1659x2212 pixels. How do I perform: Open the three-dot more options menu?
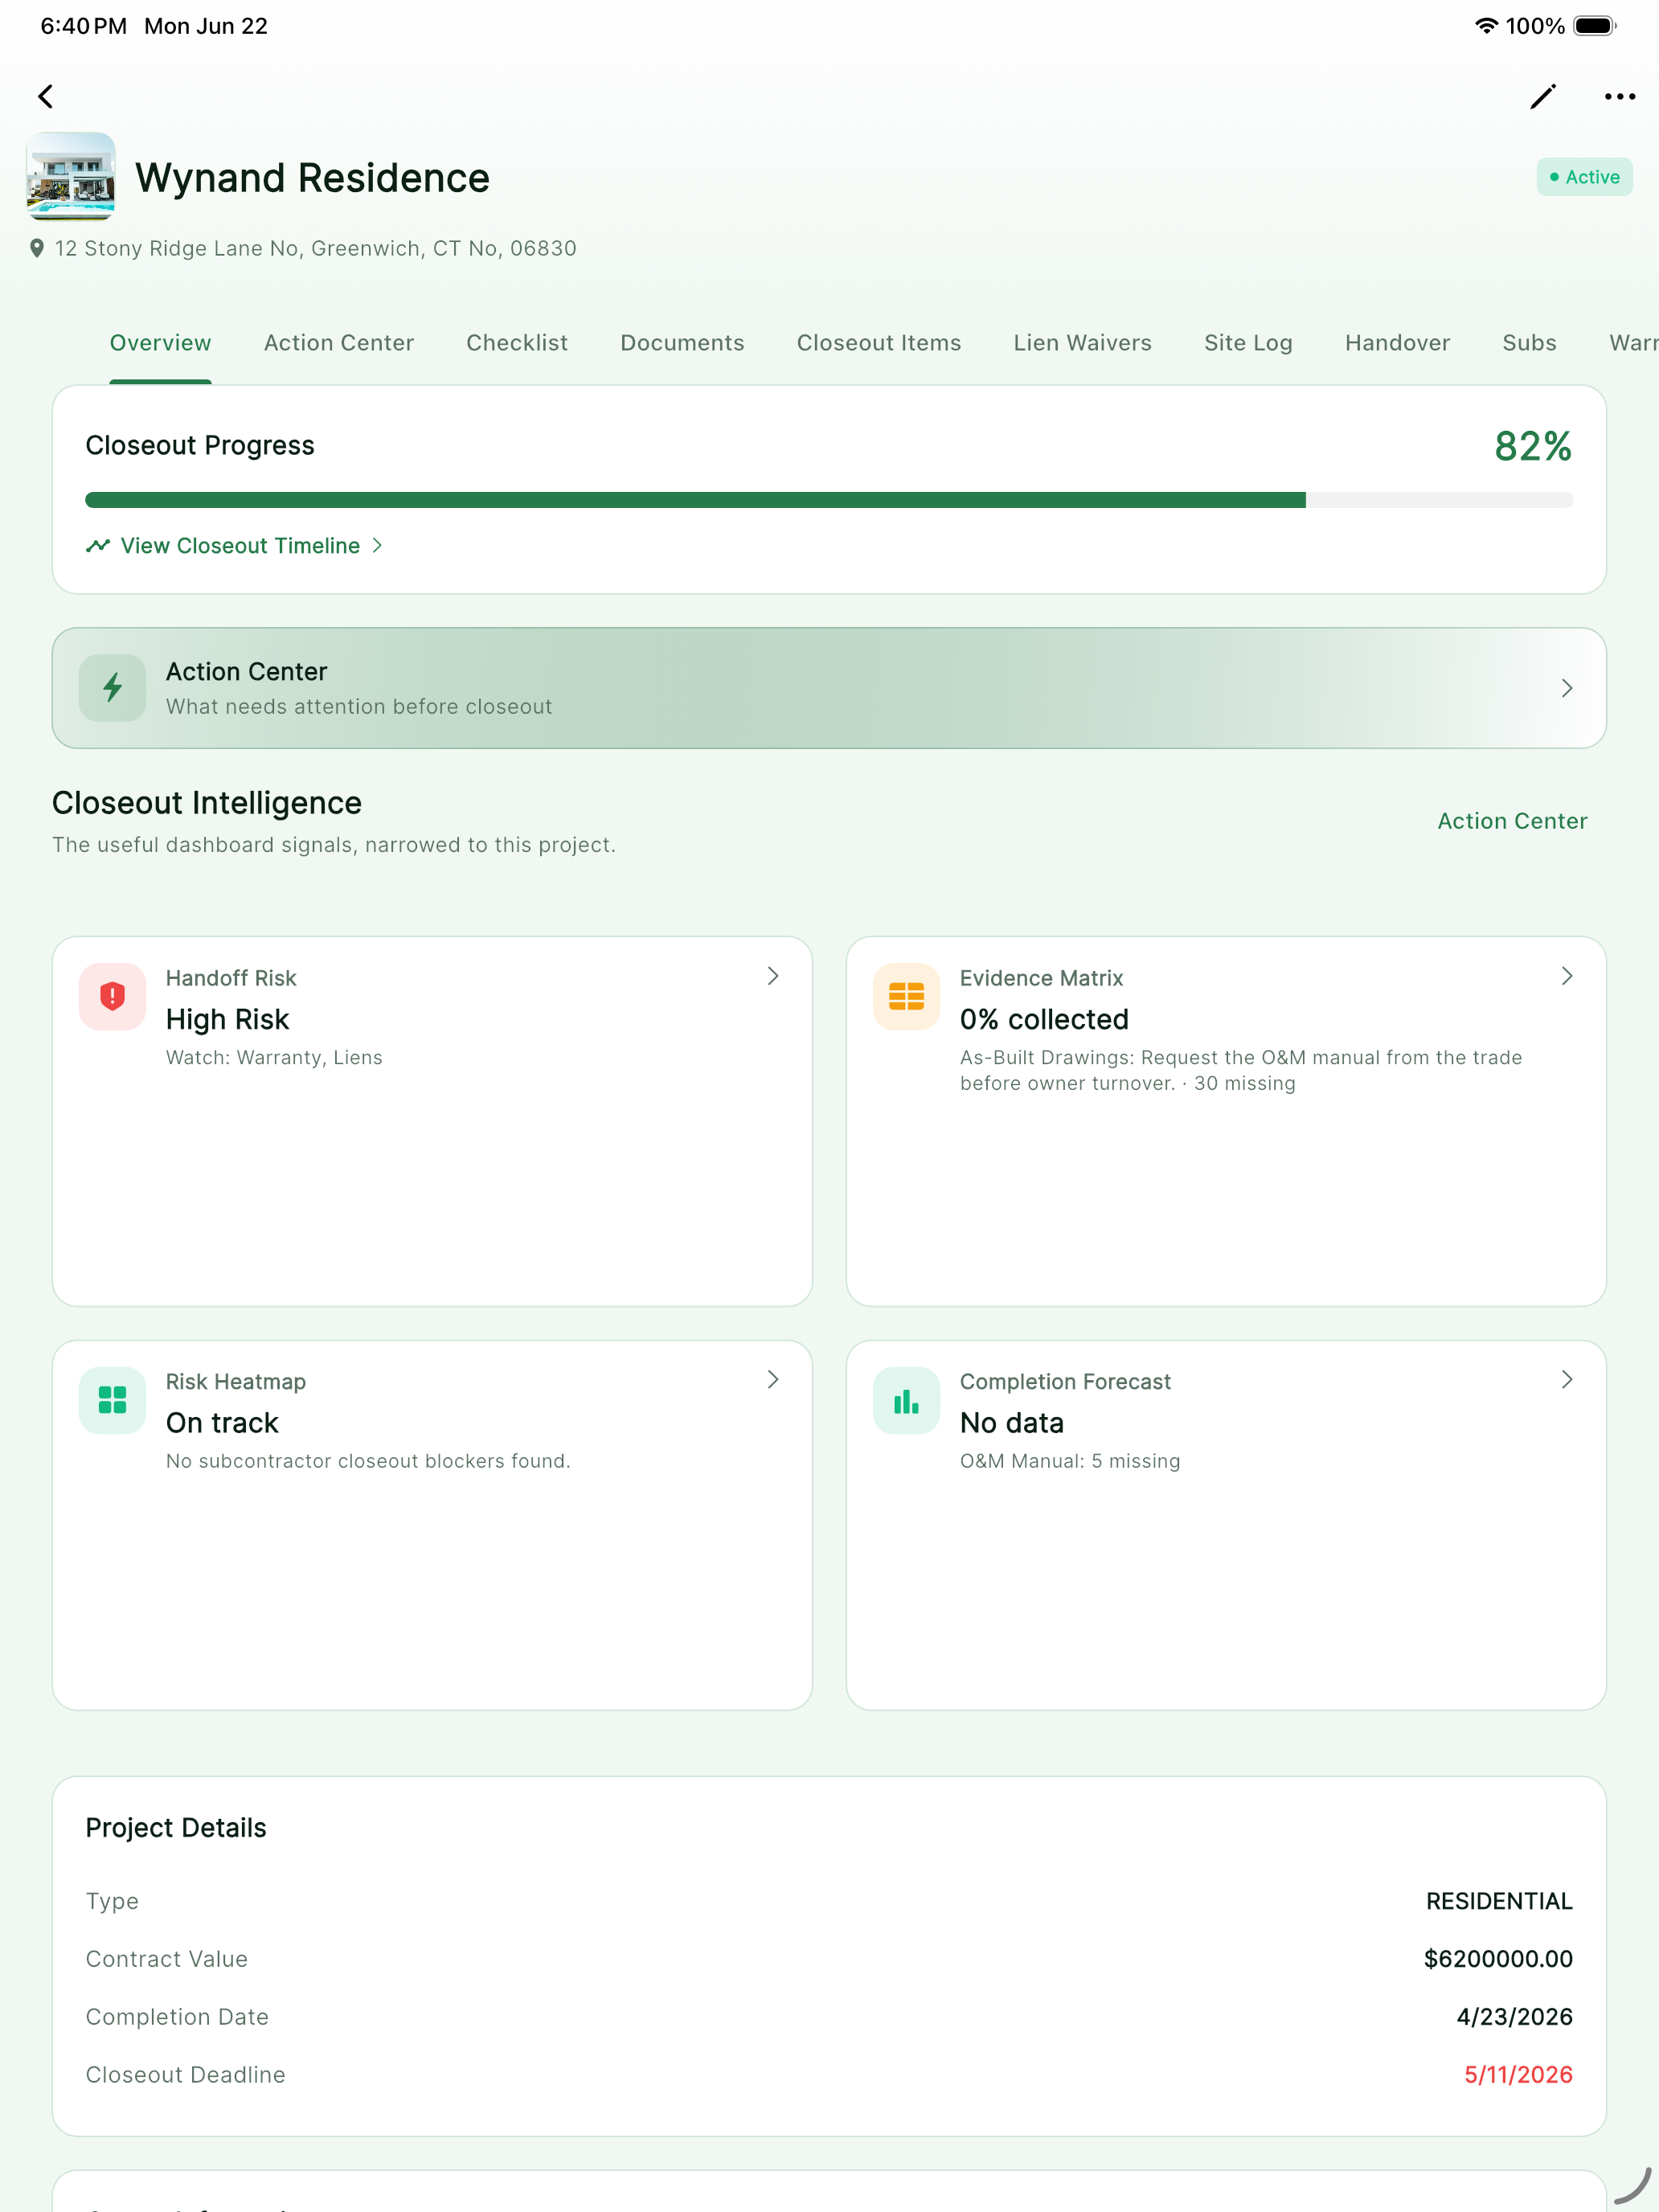pyautogui.click(x=1620, y=96)
